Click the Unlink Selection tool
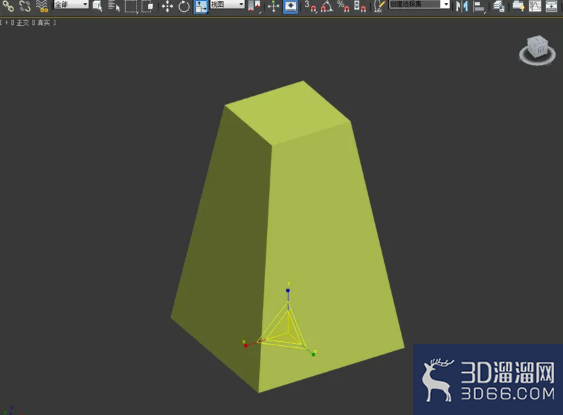Screen dimensions: 563x415 (25, 6)
